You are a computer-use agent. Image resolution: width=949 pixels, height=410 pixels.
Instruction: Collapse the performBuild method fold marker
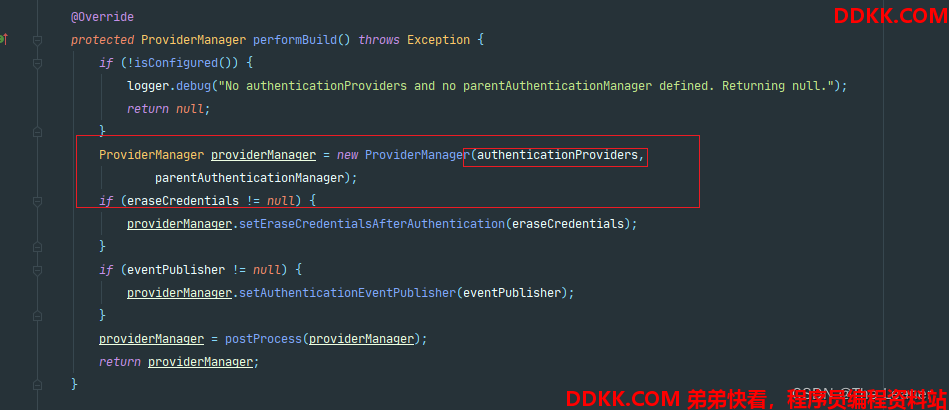(x=38, y=40)
